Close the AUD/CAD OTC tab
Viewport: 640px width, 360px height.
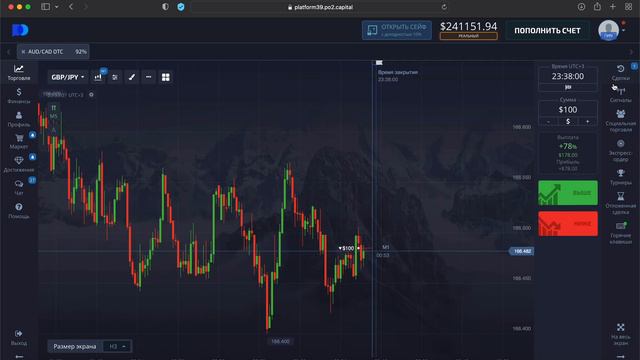[23, 52]
